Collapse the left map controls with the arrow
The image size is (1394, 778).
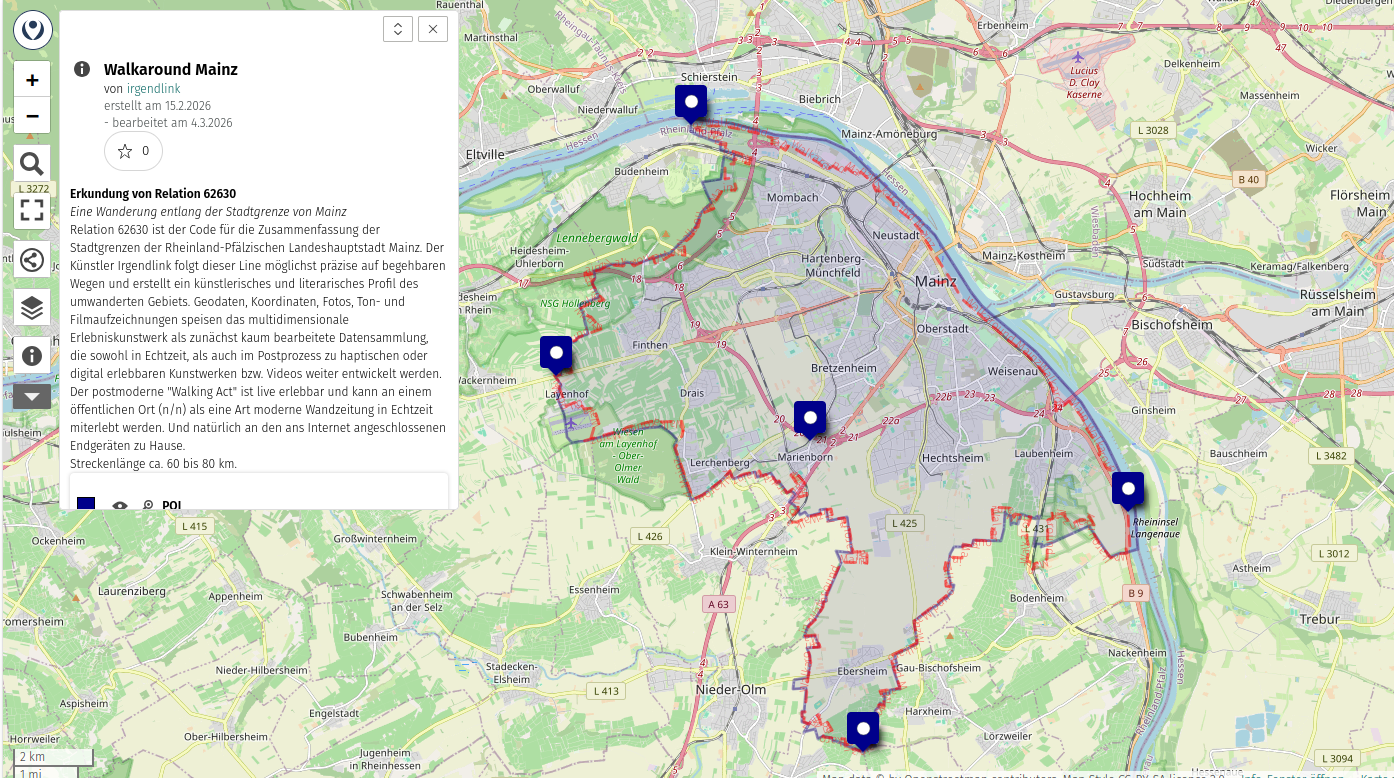point(31,395)
